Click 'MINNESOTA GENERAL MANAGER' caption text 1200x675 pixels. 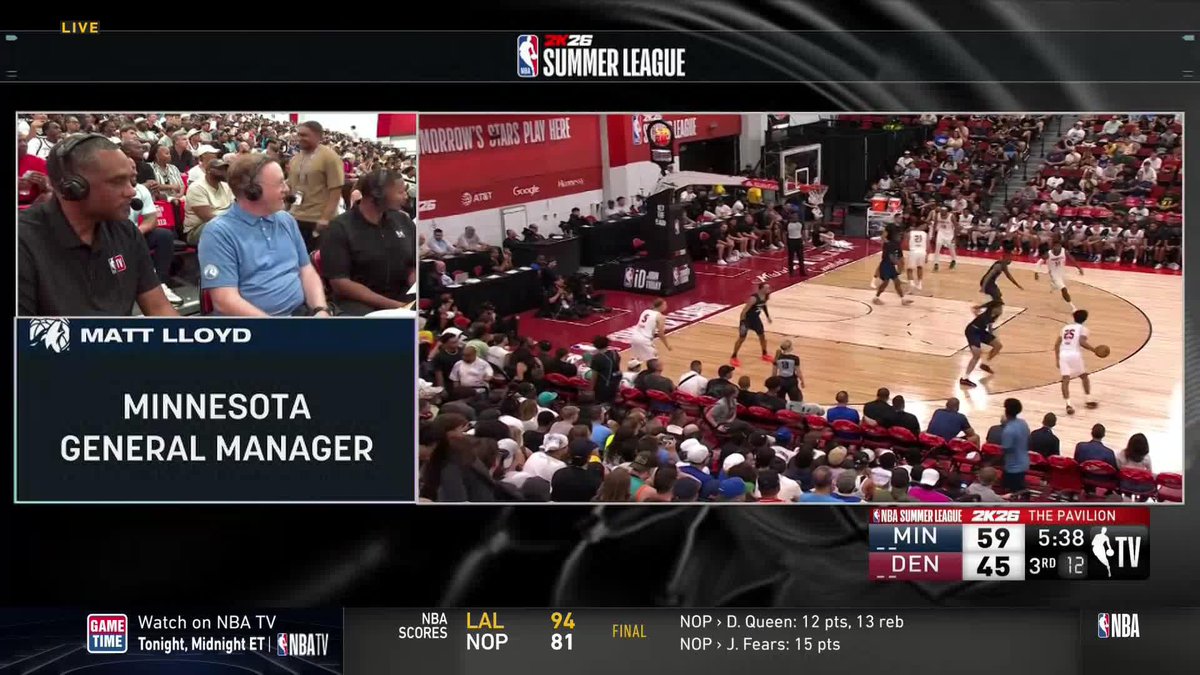216,427
